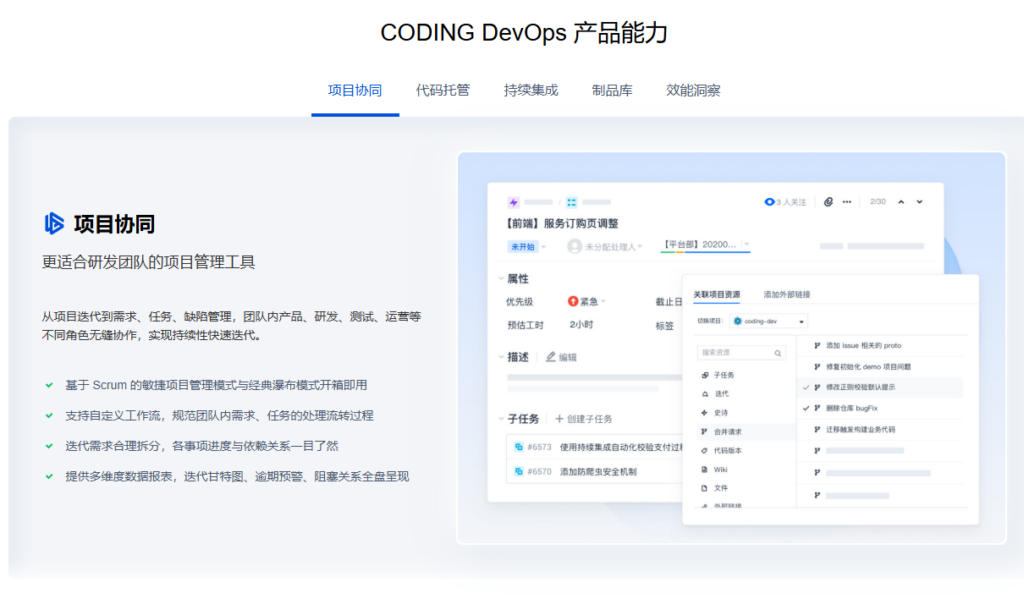Select 子任务 in the resource list
This screenshot has width=1024, height=610.
pos(724,375)
